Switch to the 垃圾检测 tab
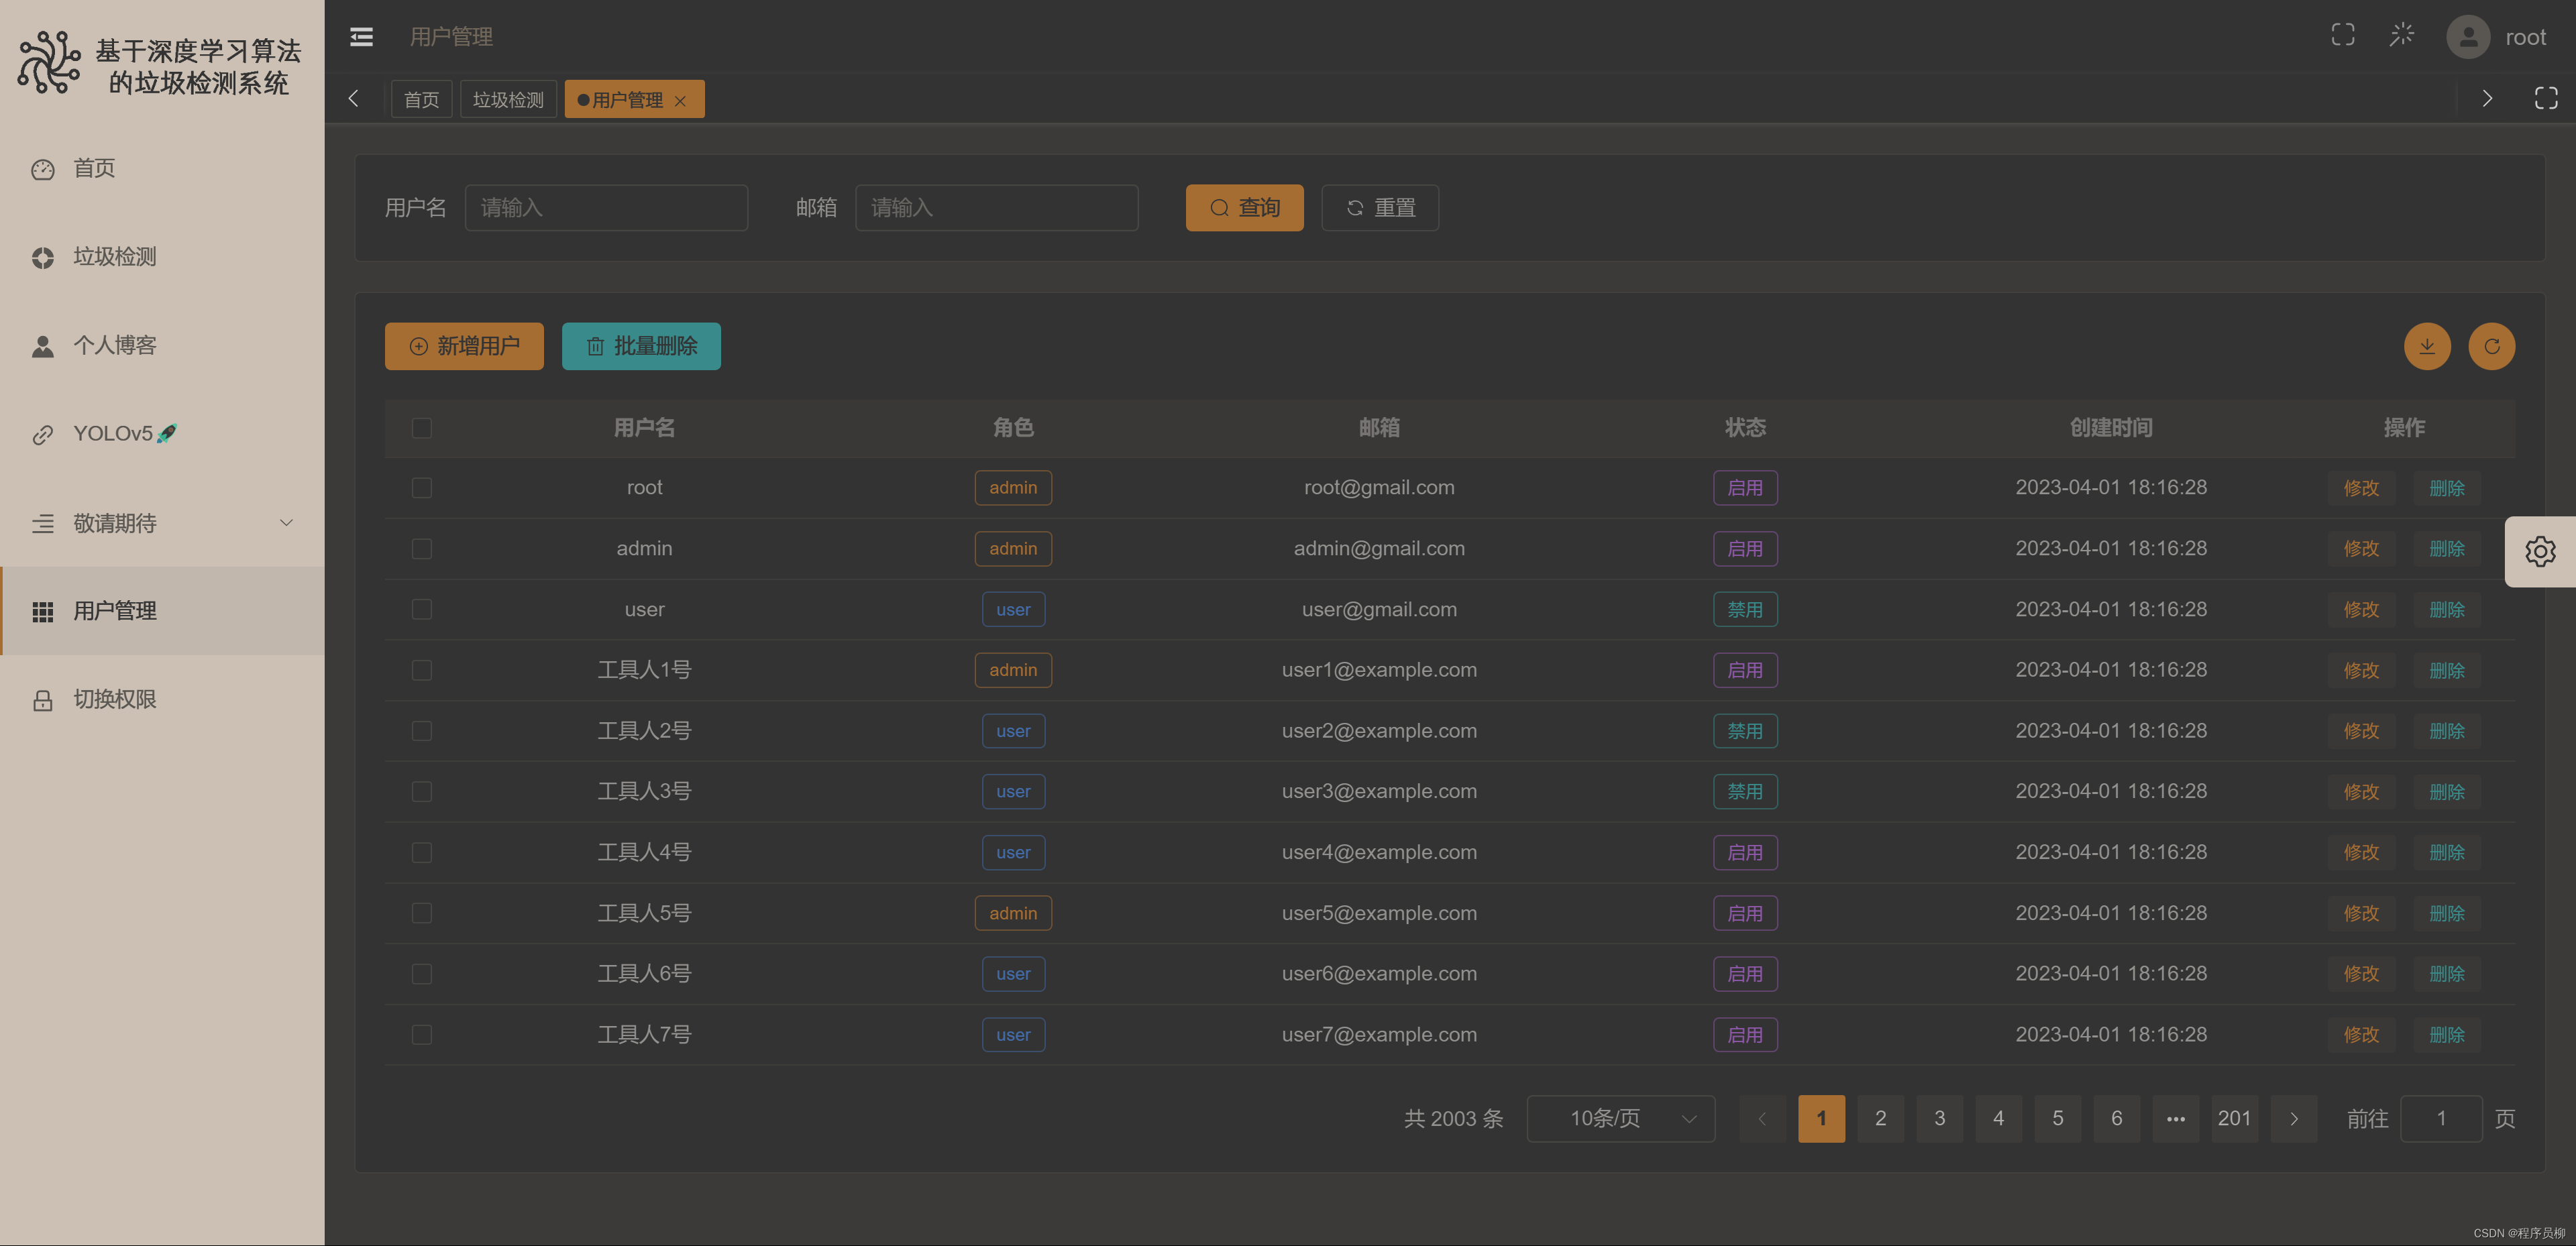Image resolution: width=2576 pixels, height=1246 pixels. point(508,99)
